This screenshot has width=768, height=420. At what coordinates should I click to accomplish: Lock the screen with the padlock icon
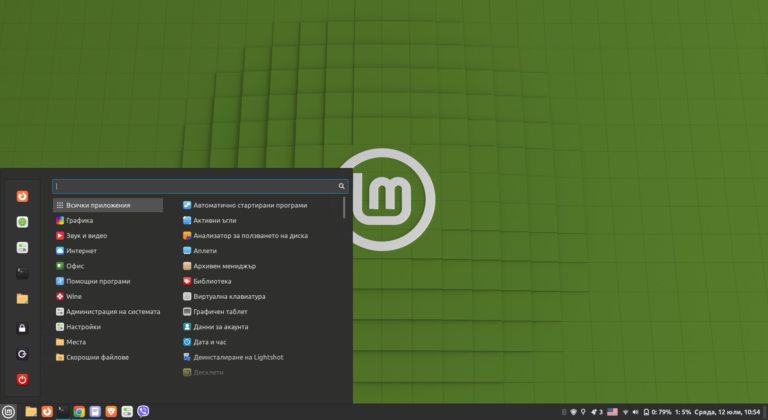[x=22, y=328]
